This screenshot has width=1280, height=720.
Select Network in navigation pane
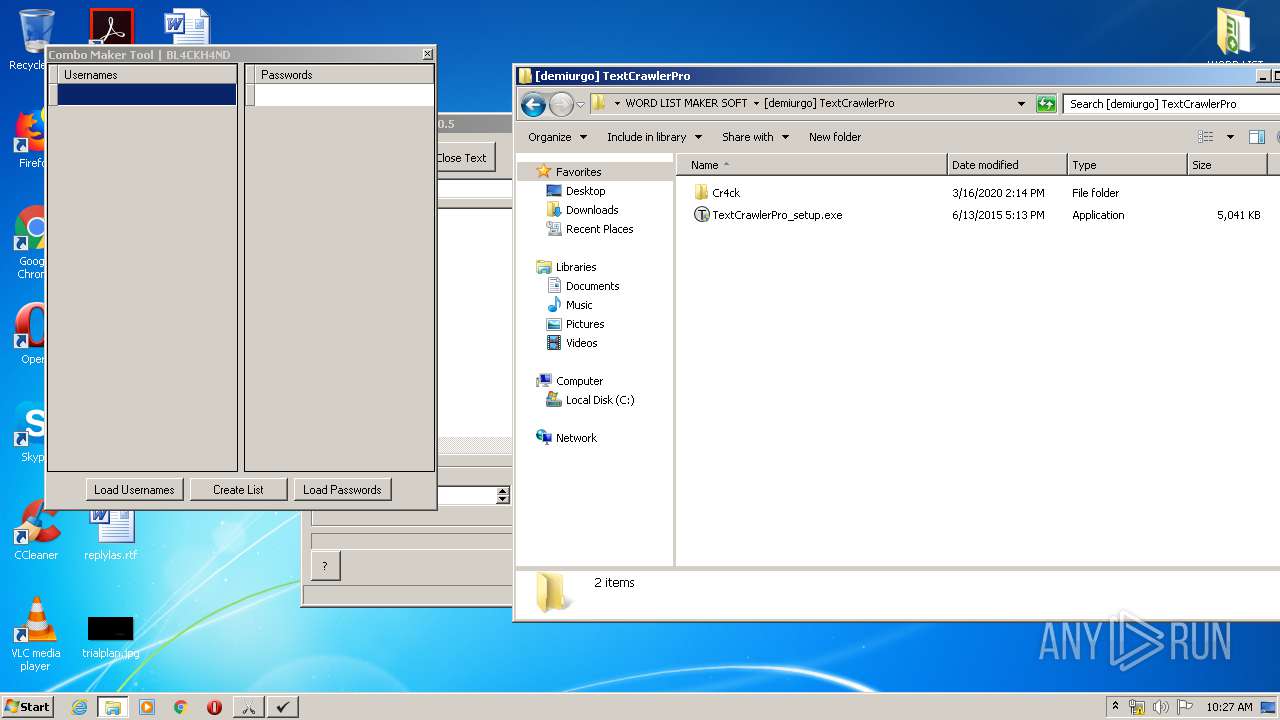(x=576, y=438)
